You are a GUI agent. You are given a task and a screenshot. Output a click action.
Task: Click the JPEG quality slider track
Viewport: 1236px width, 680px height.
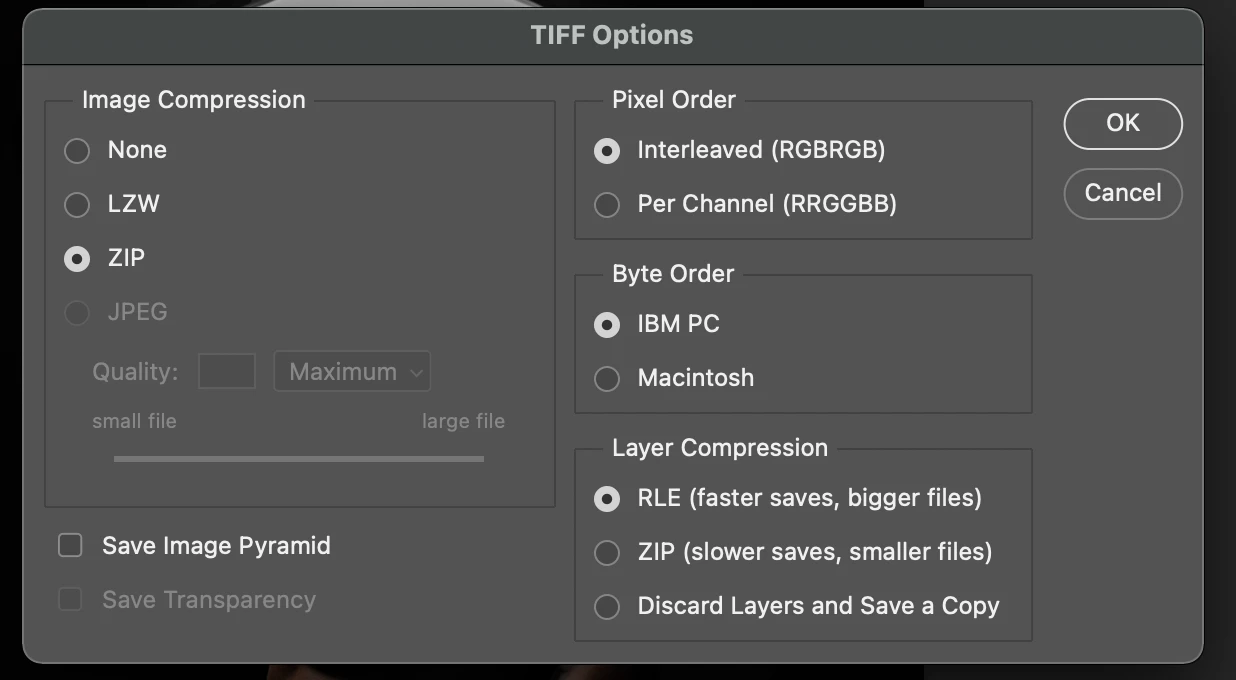tap(299, 459)
